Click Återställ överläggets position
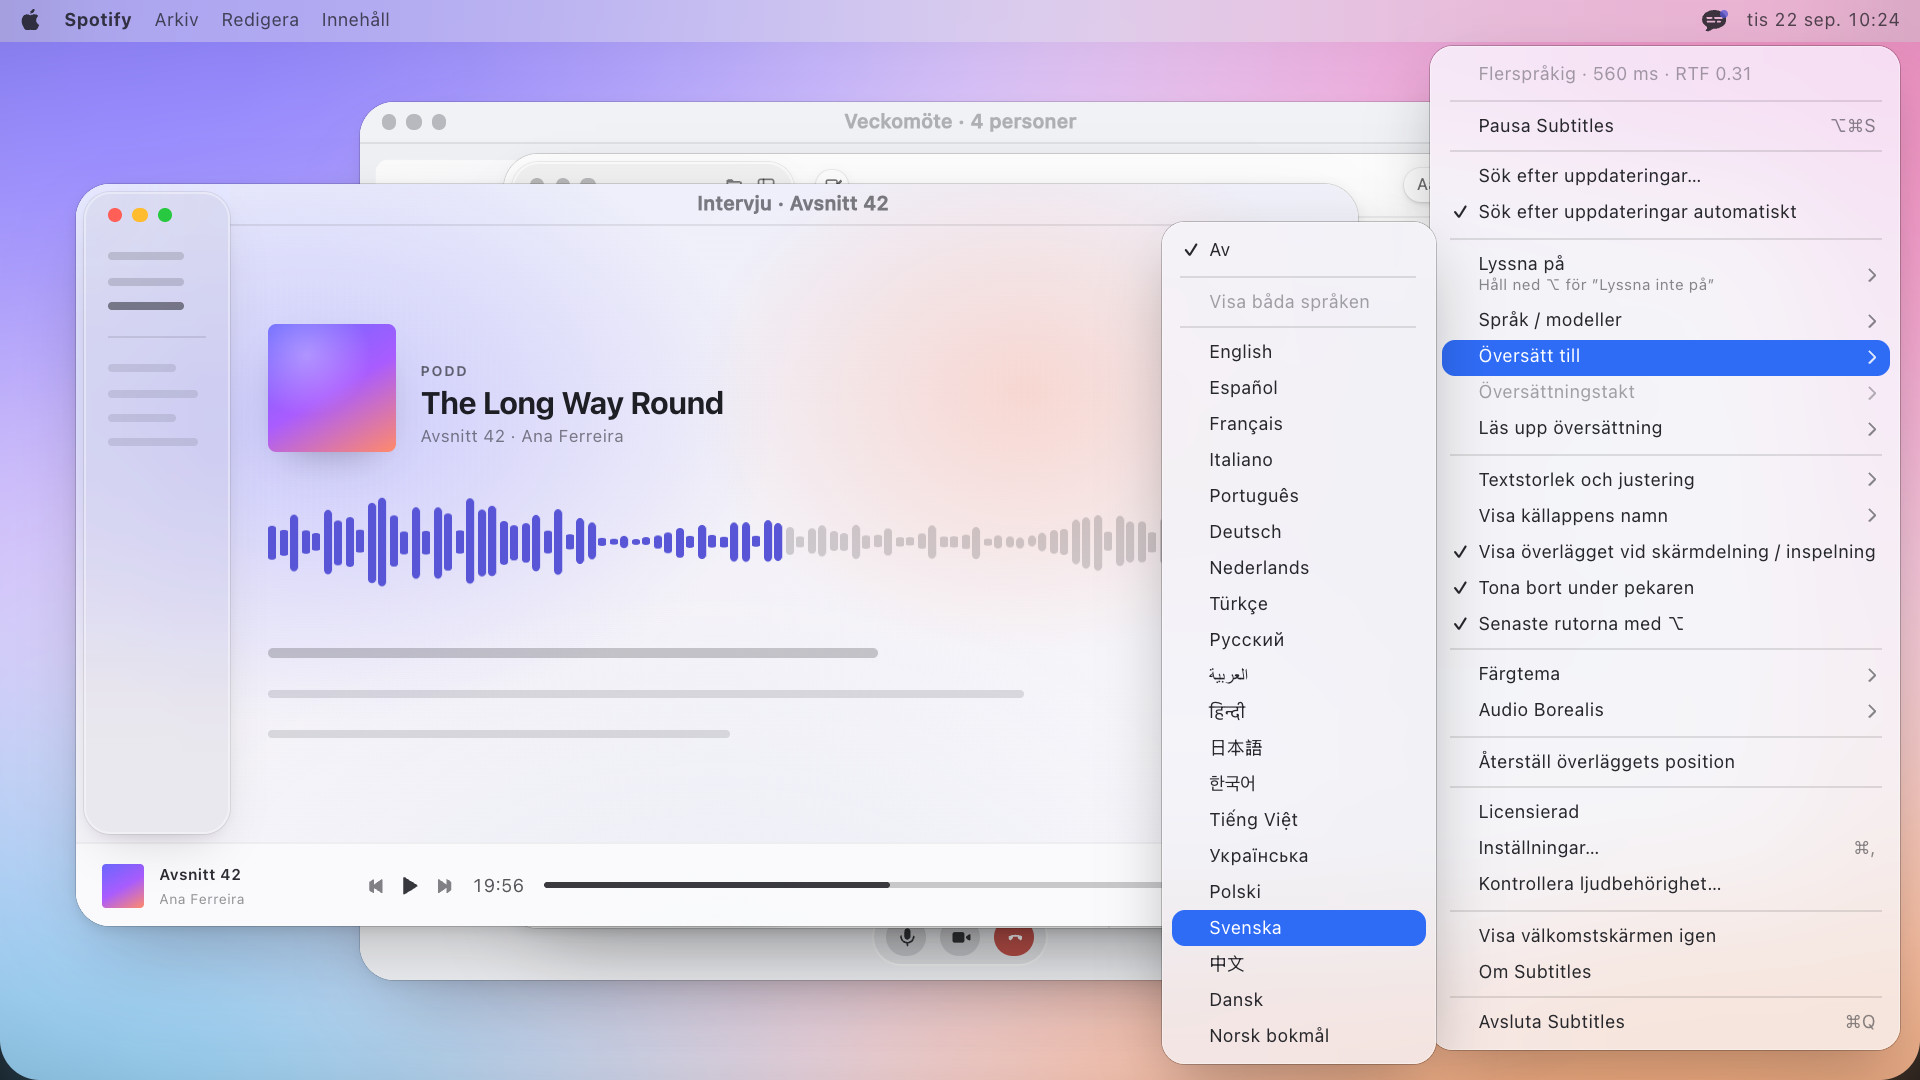Viewport: 1920px width, 1080px height. click(x=1665, y=762)
